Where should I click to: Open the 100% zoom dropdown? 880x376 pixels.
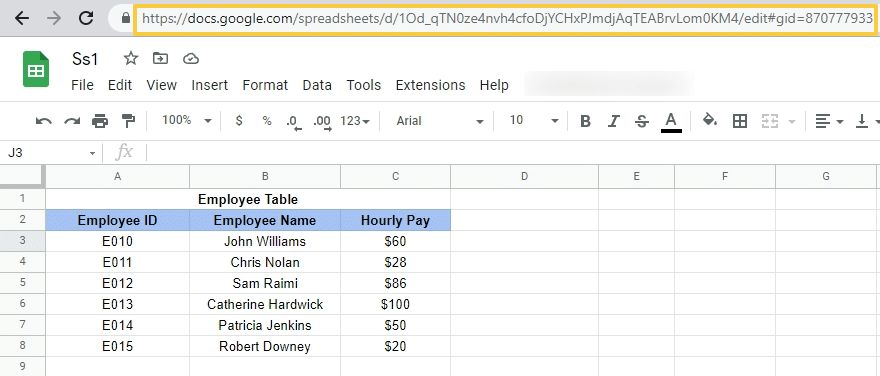tap(186, 121)
